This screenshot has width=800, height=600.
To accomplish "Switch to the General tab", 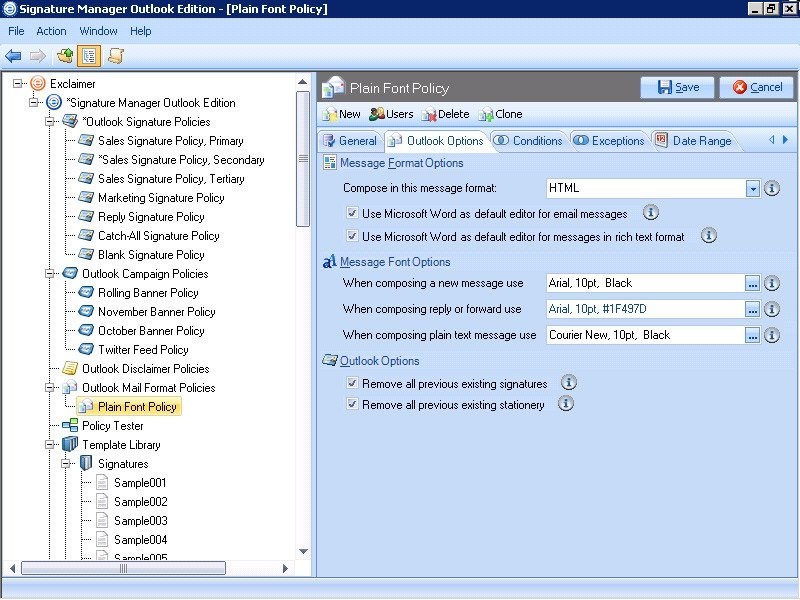I will 350,141.
